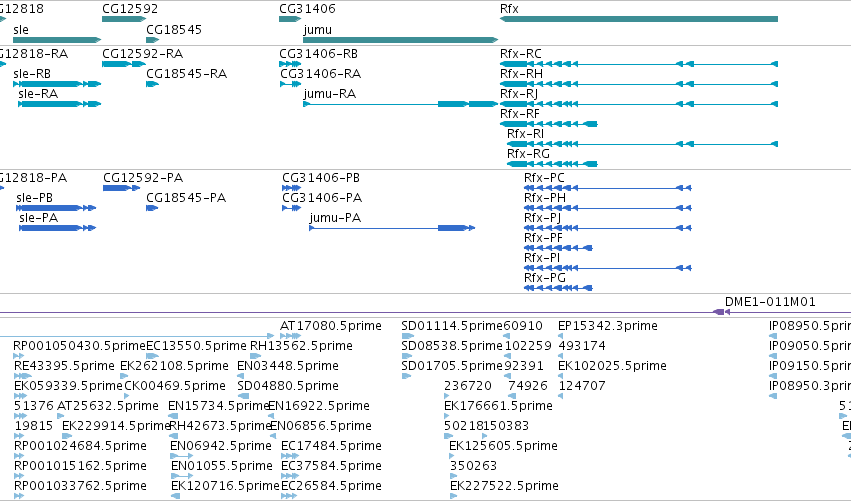Click the EN06942.5prime EST

221,447
